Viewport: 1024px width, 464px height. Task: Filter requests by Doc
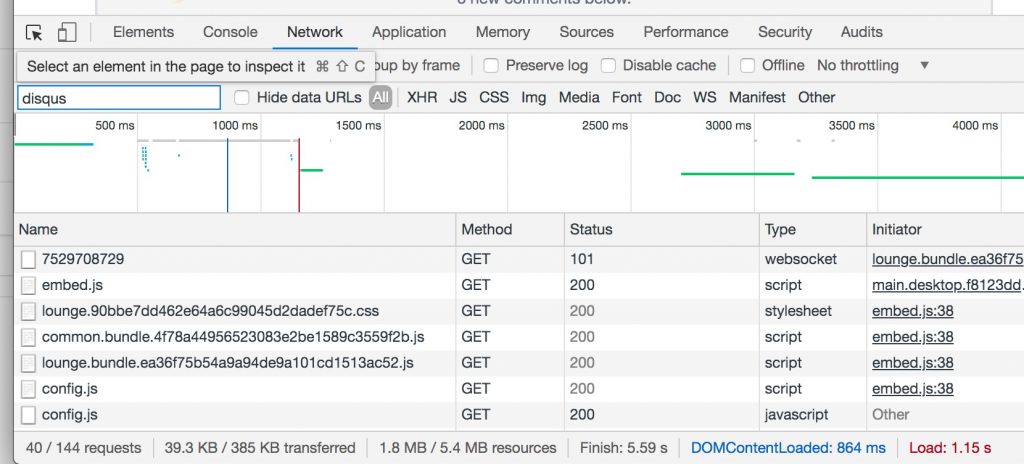pyautogui.click(x=667, y=97)
